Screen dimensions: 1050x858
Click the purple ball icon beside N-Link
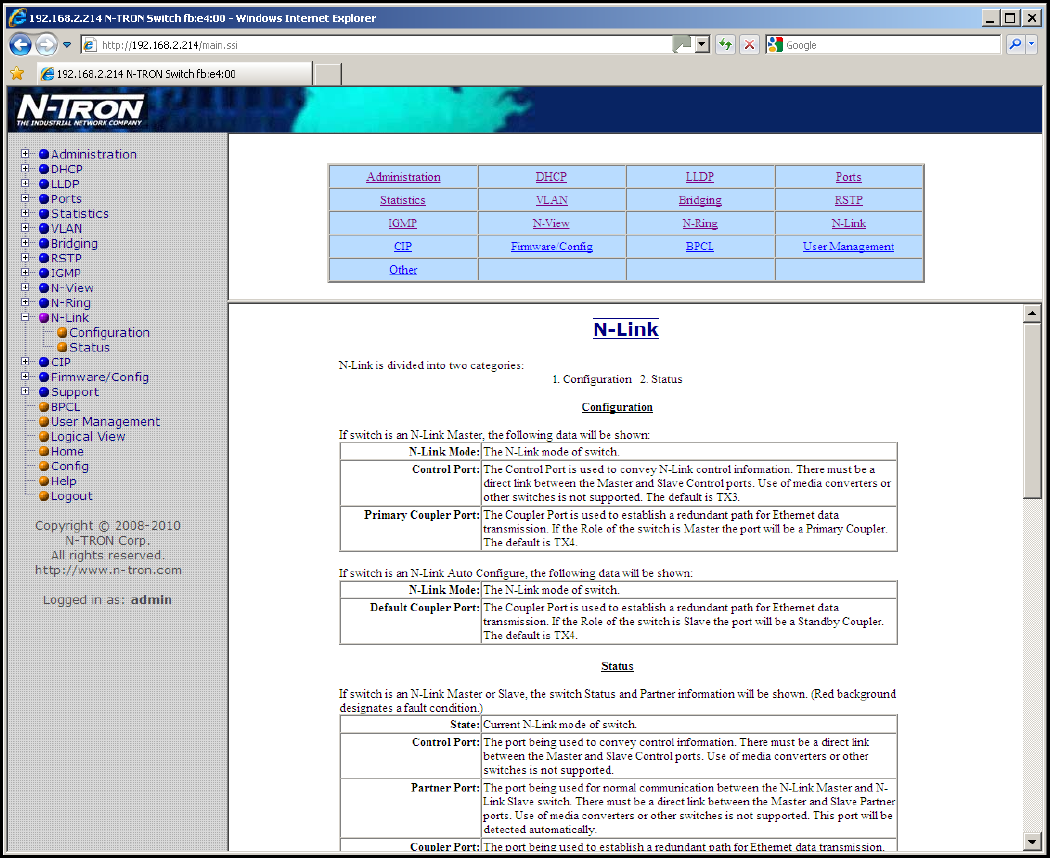[x=44, y=317]
